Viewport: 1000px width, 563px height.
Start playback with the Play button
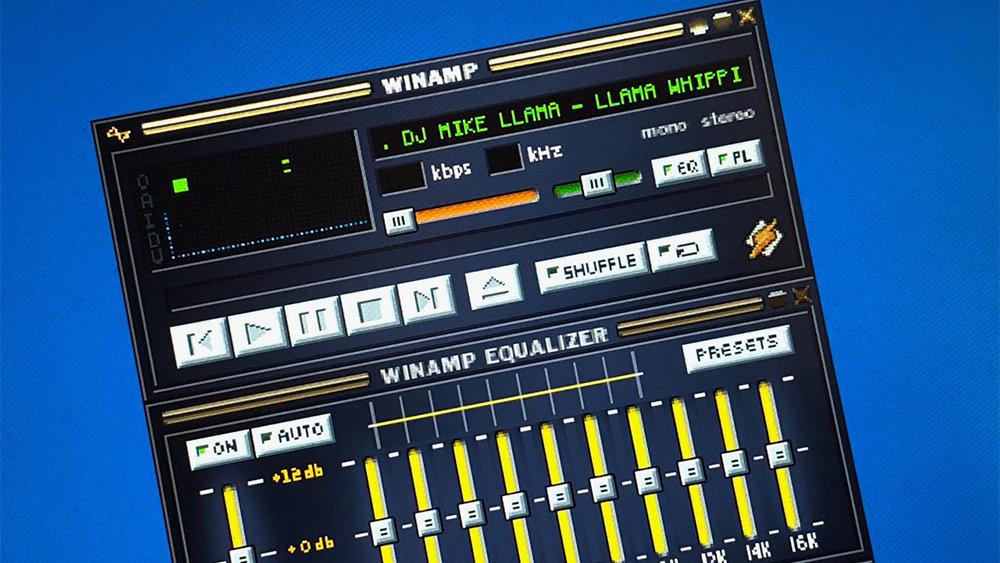coord(257,331)
